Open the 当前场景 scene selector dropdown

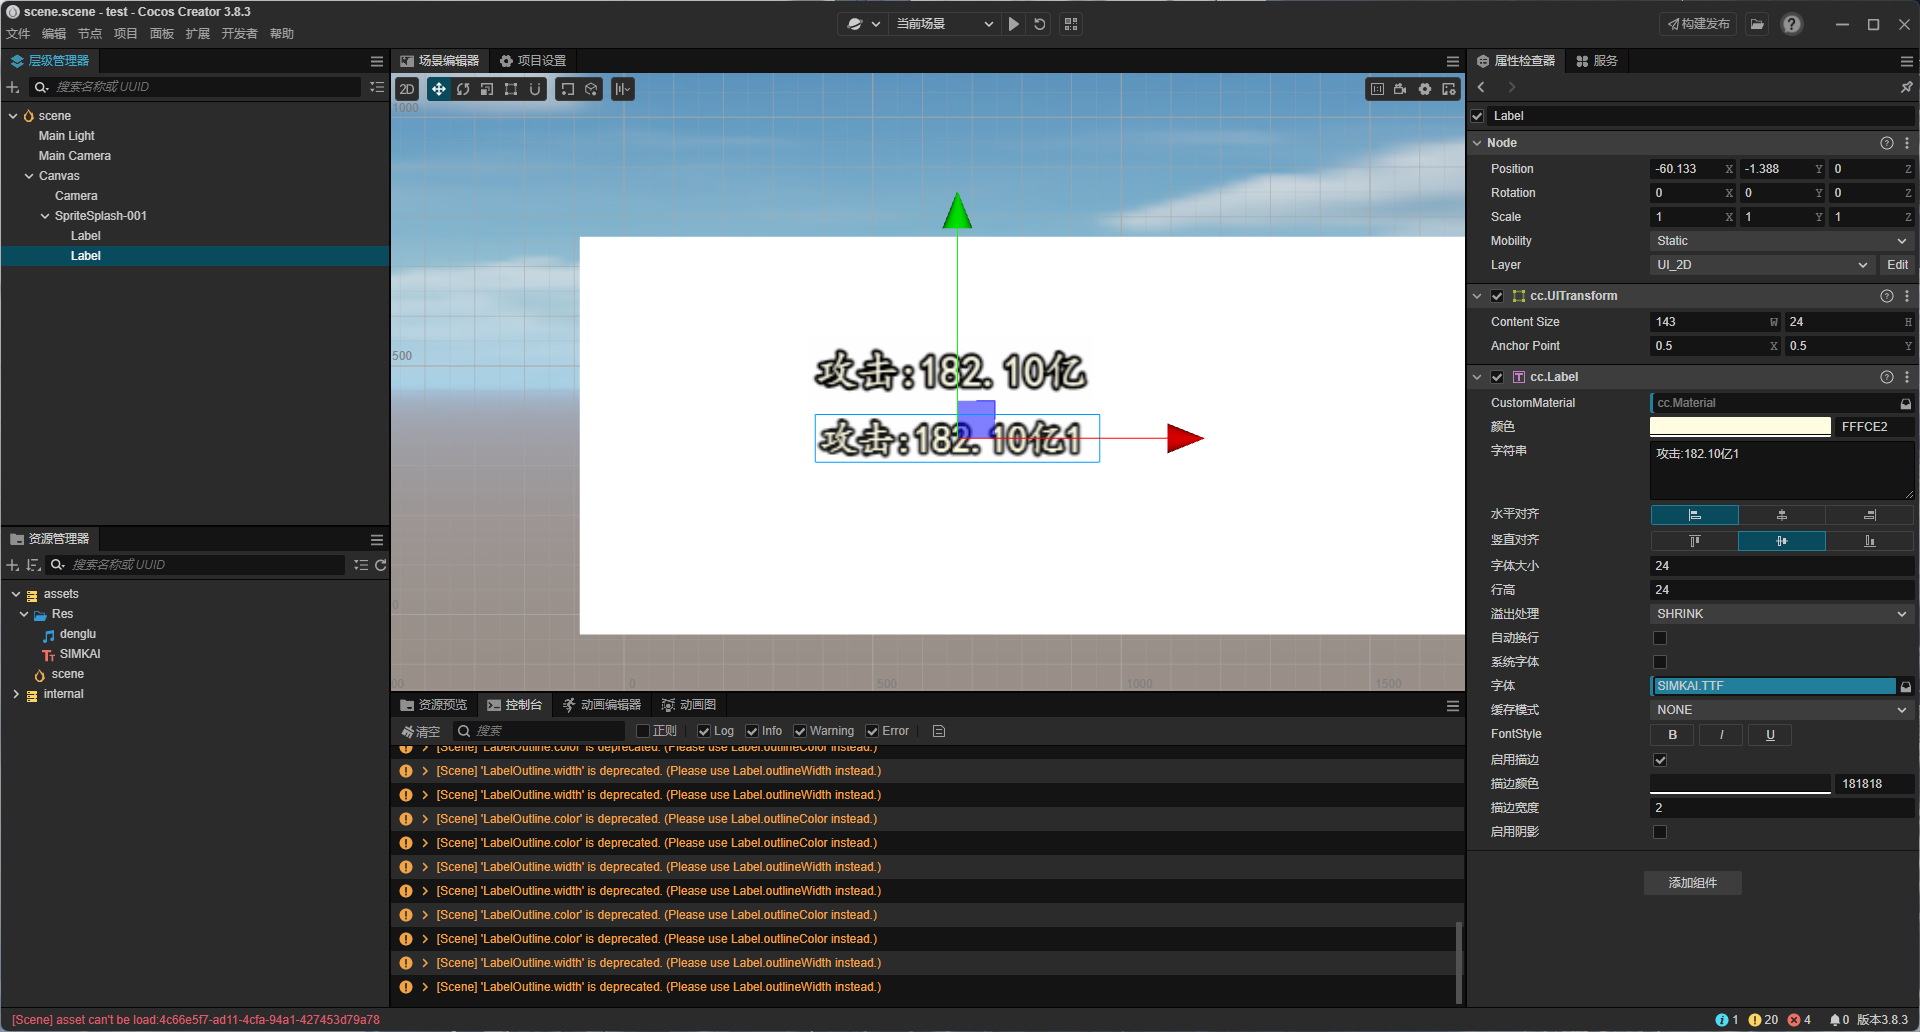944,24
